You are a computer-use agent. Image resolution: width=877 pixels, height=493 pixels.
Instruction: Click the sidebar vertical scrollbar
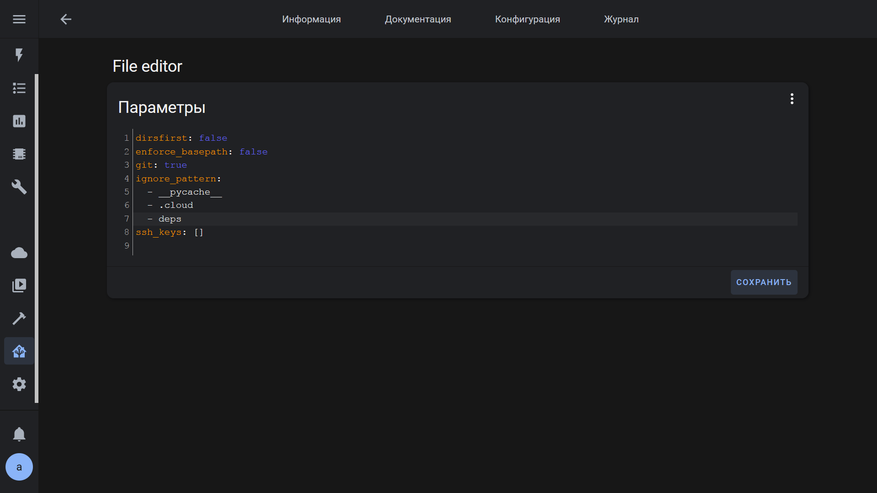[x=37, y=238]
